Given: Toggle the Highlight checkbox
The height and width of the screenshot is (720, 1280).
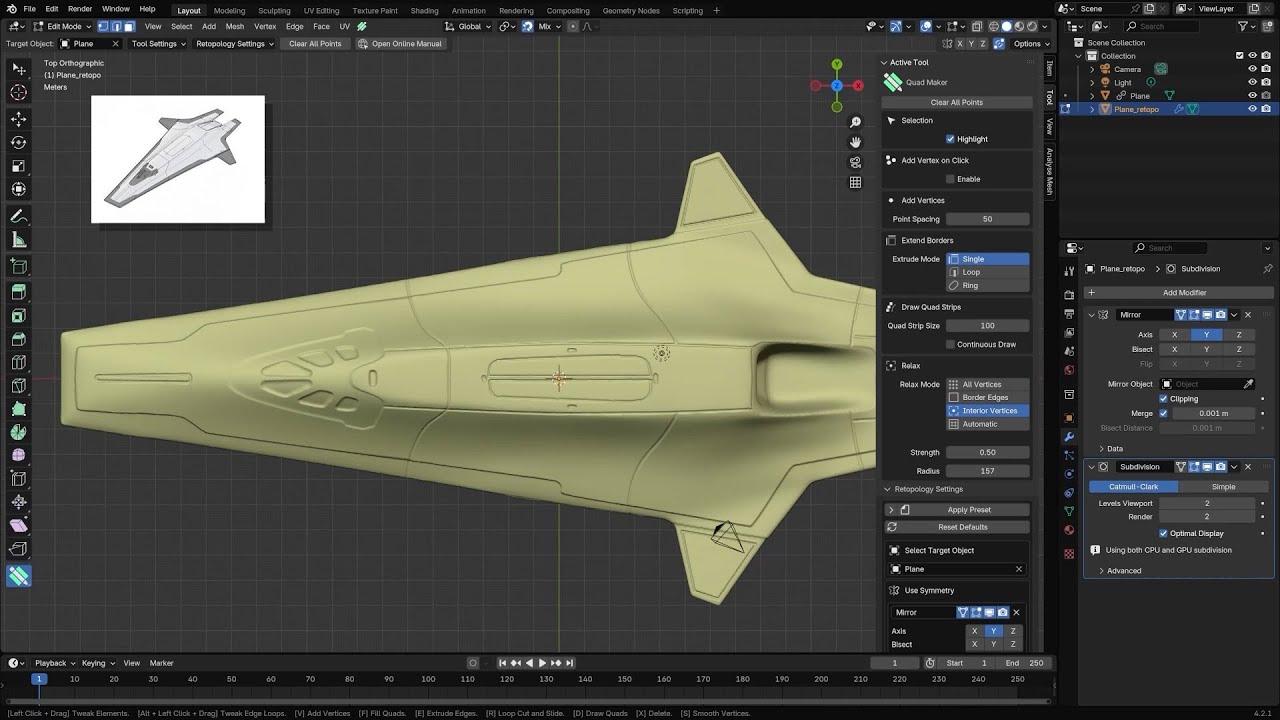Looking at the screenshot, I should 950,139.
